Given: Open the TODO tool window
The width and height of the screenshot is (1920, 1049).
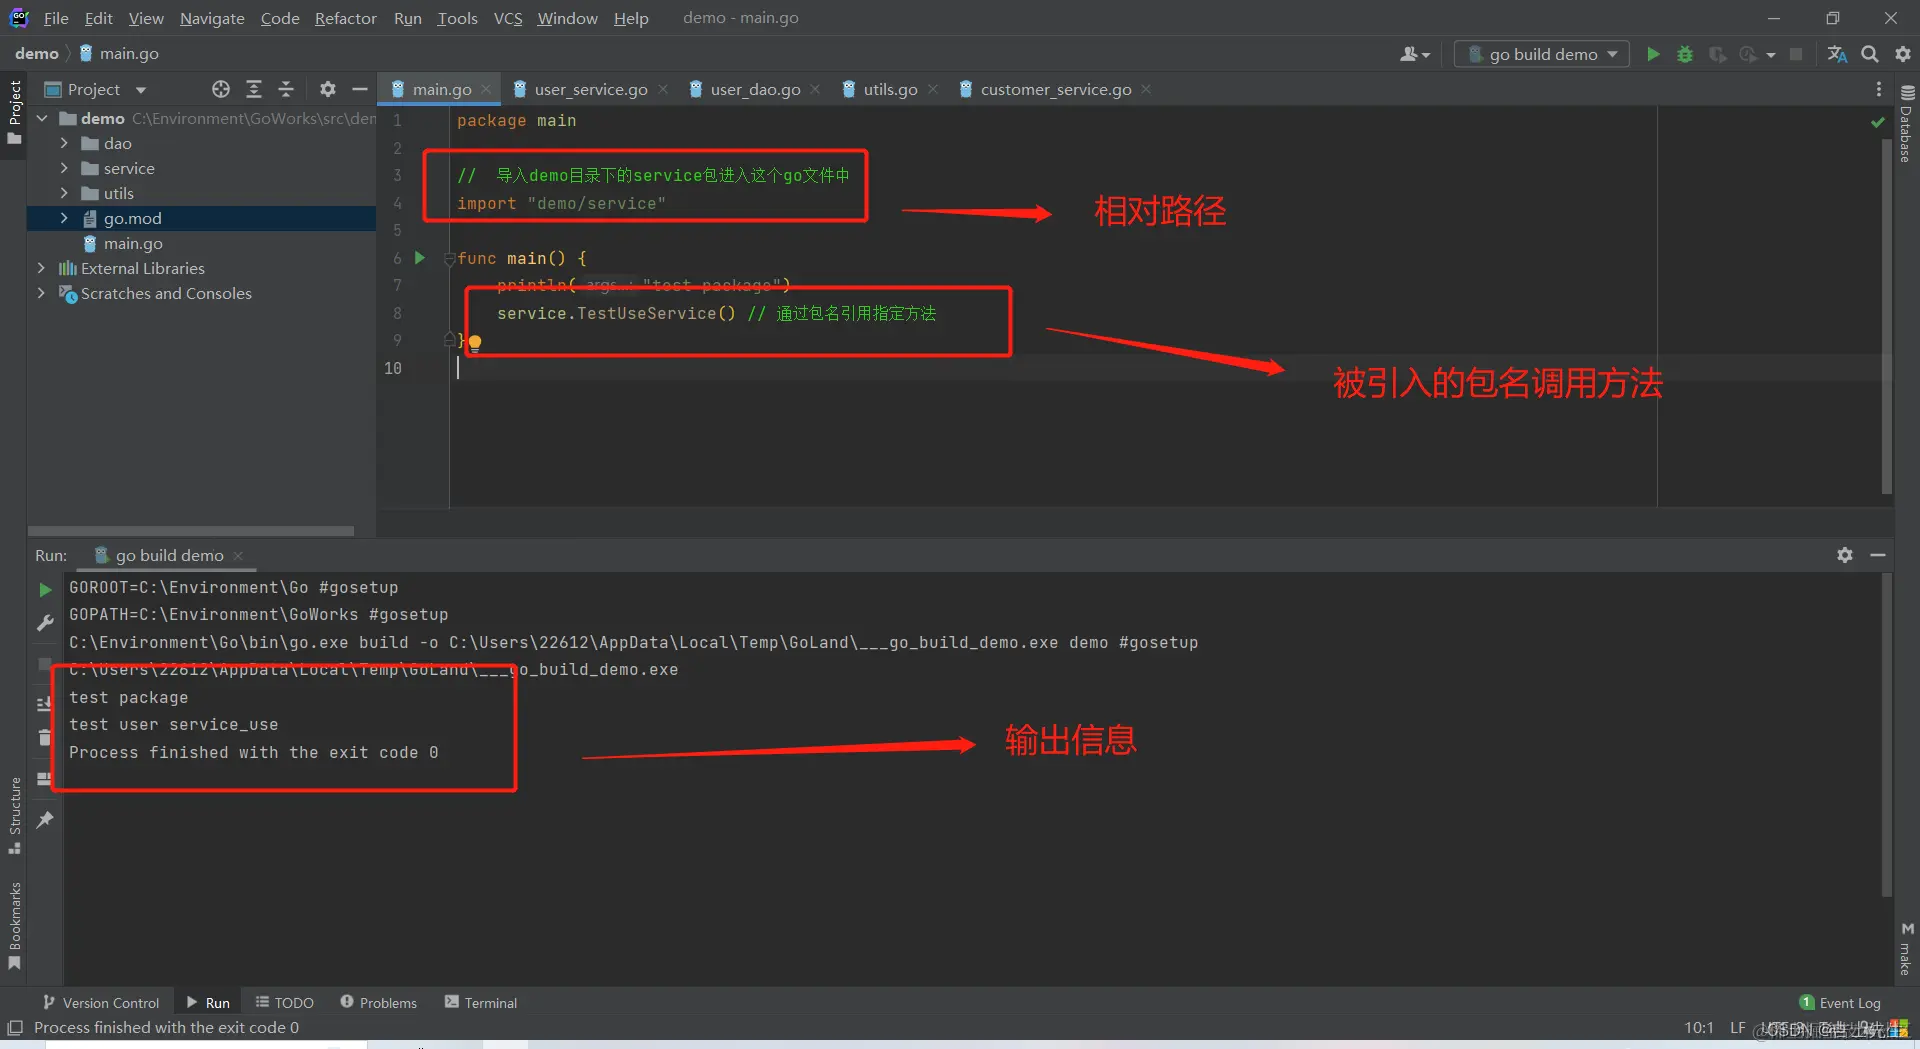Looking at the screenshot, I should tap(285, 1002).
